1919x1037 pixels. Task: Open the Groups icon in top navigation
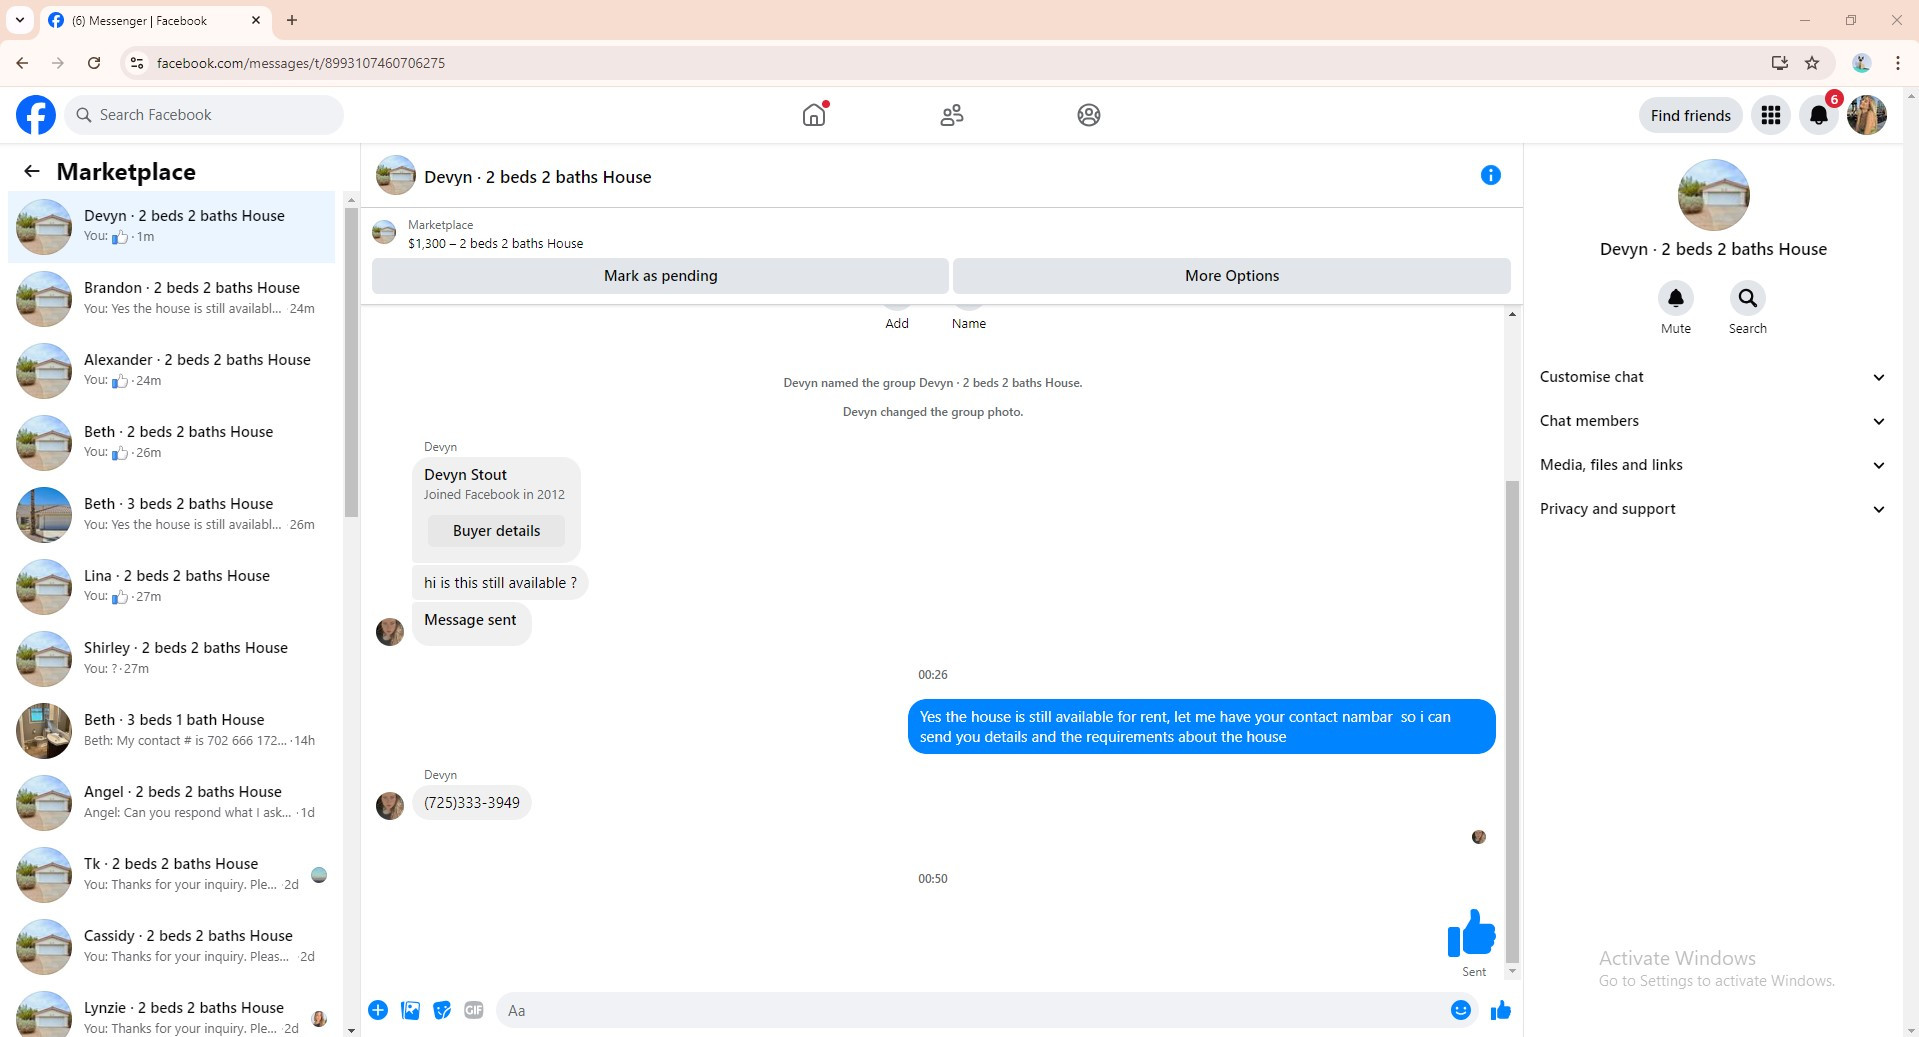pos(1089,115)
